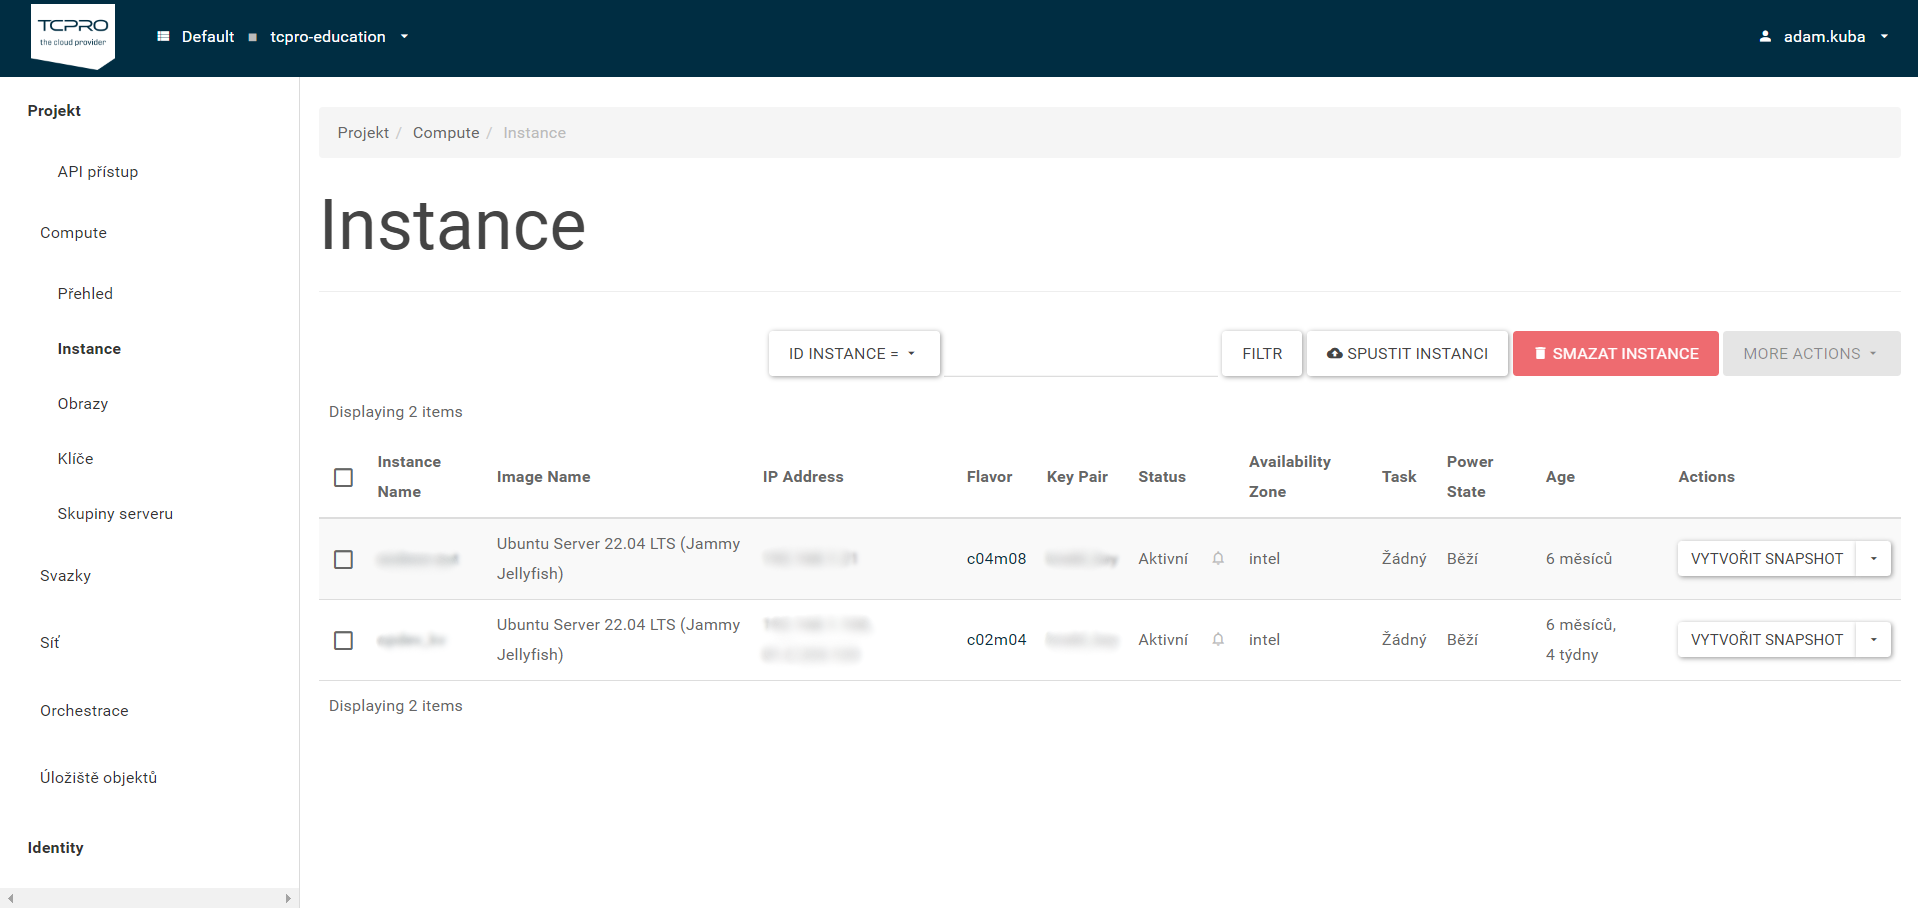Click the Task column header
Screen dimensions: 1918x908
click(x=1399, y=477)
